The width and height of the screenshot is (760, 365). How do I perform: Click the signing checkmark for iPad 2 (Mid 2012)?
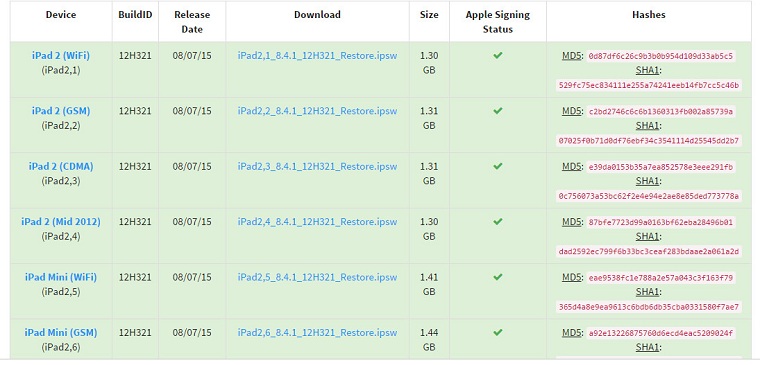point(497,222)
